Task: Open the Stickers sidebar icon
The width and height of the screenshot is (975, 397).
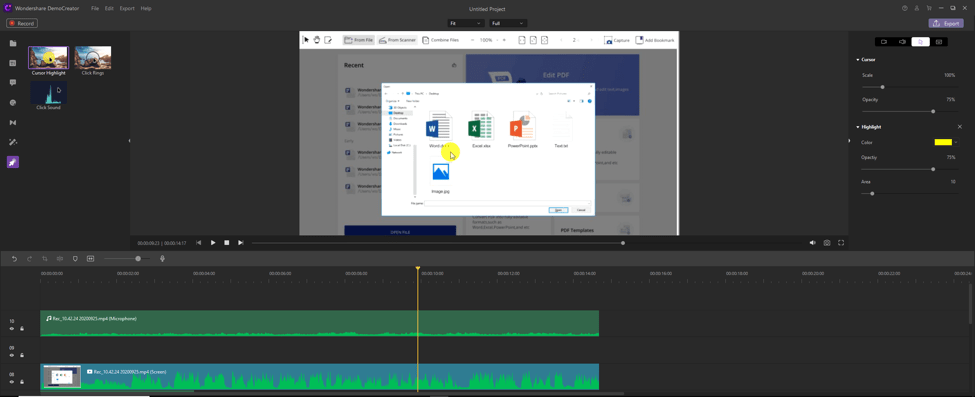Action: (x=13, y=102)
